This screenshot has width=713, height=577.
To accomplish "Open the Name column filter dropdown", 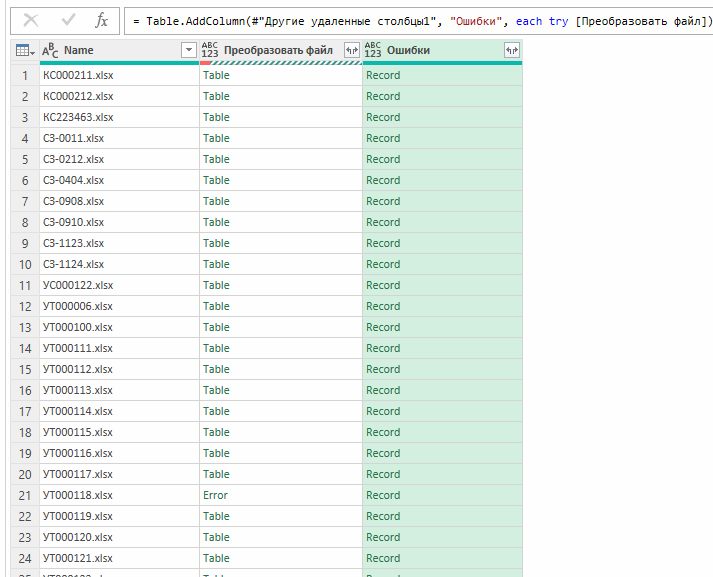I will tap(189, 50).
